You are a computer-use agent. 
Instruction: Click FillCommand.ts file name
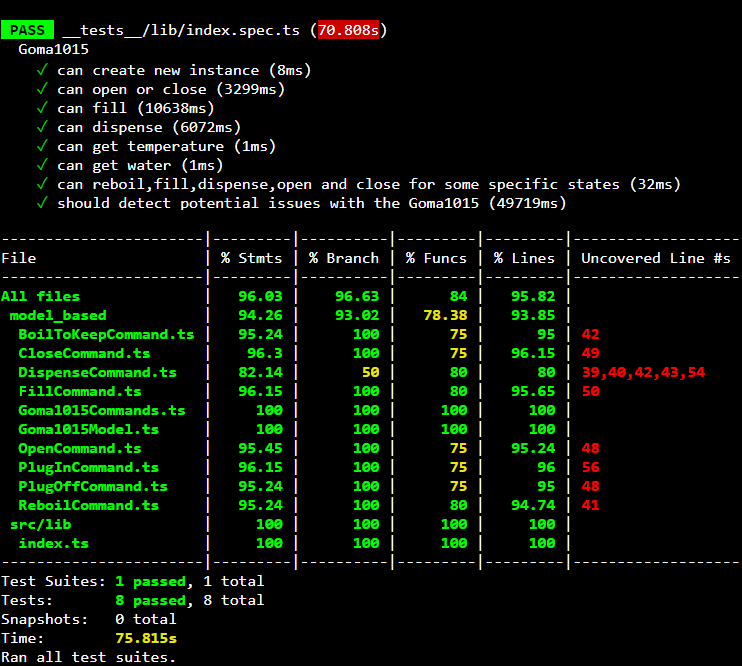80,391
